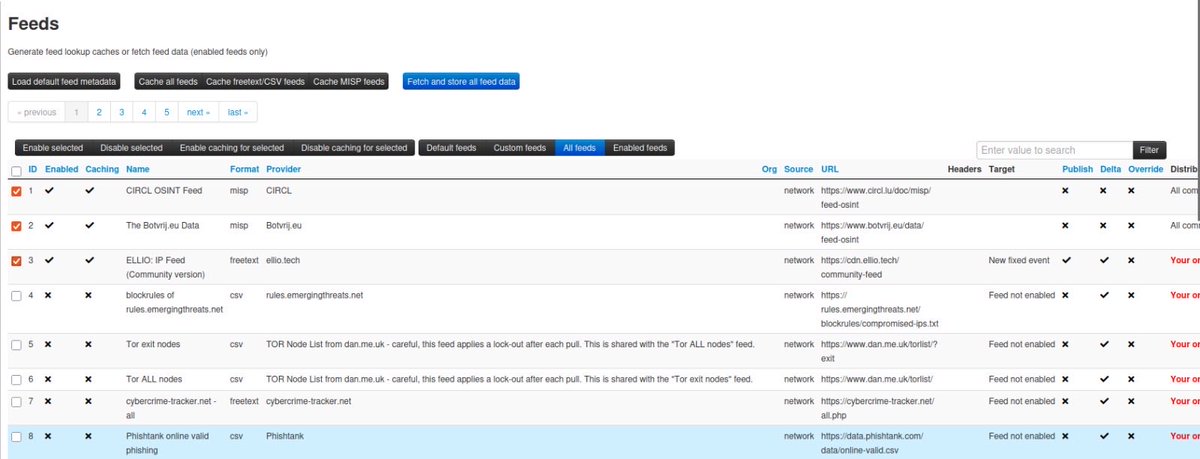1200x459 pixels.
Task: Go to pagination page 4
Action: [x=144, y=112]
